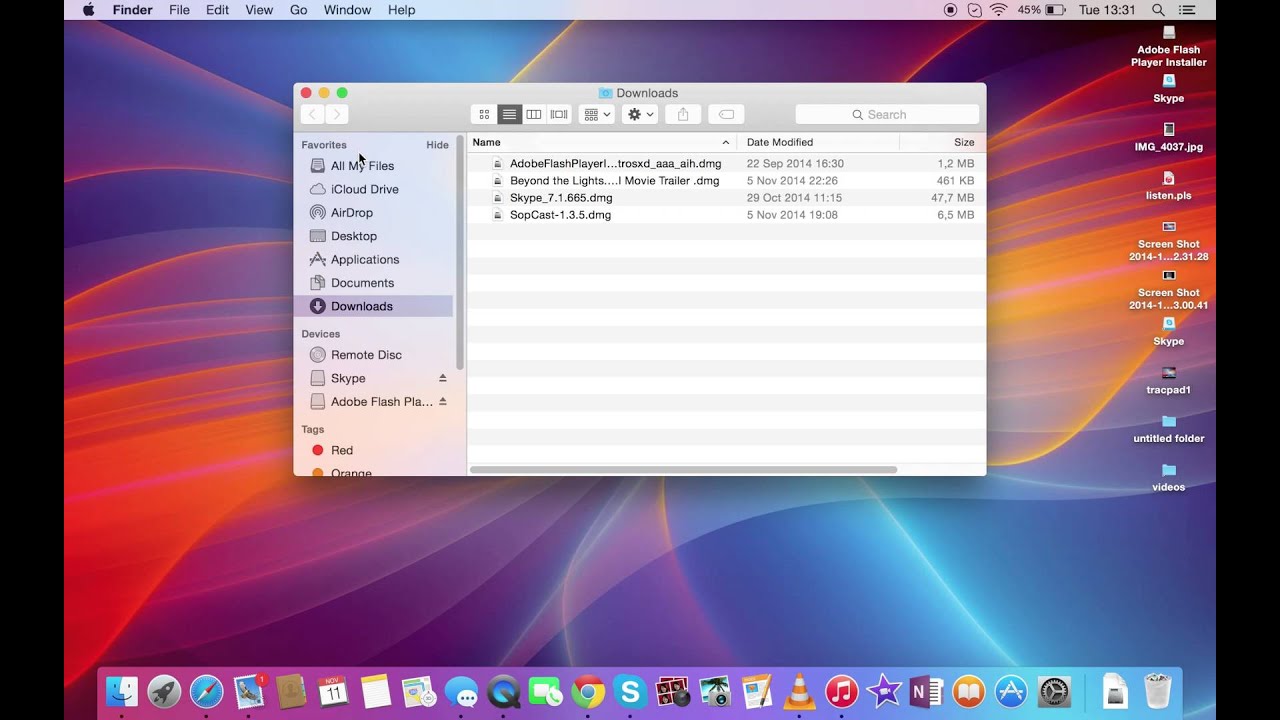Select the videos folder on the desktop
The image size is (1280, 720).
(1169, 479)
